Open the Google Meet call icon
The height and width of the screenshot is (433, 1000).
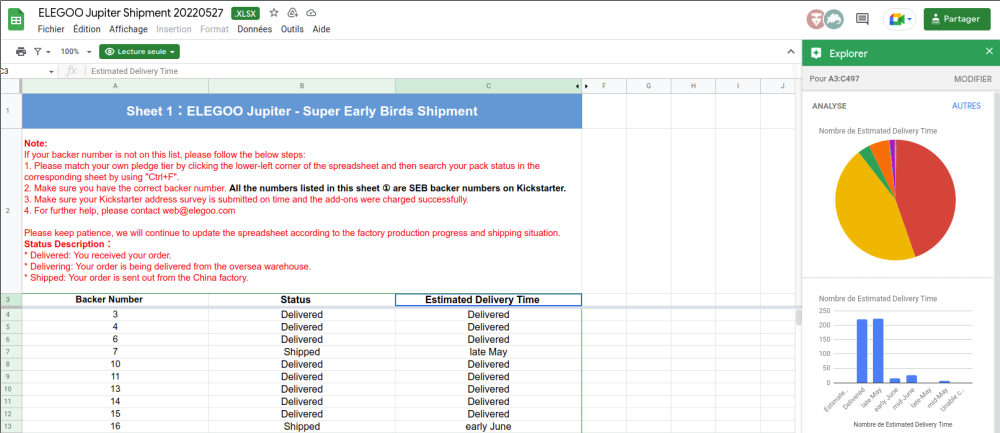[x=899, y=19]
